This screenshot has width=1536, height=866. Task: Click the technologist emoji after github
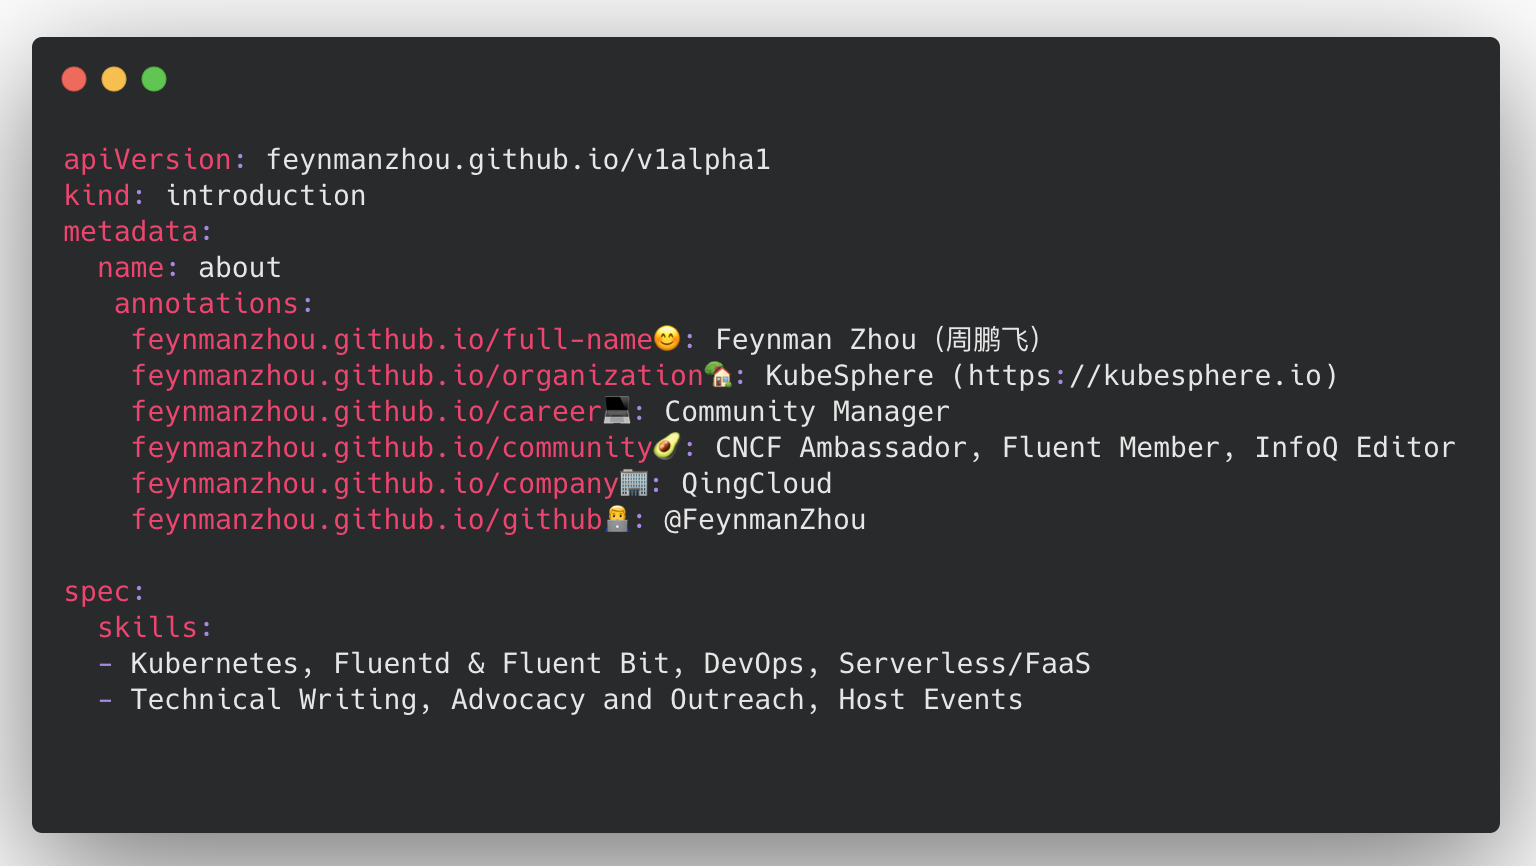pyautogui.click(x=617, y=519)
